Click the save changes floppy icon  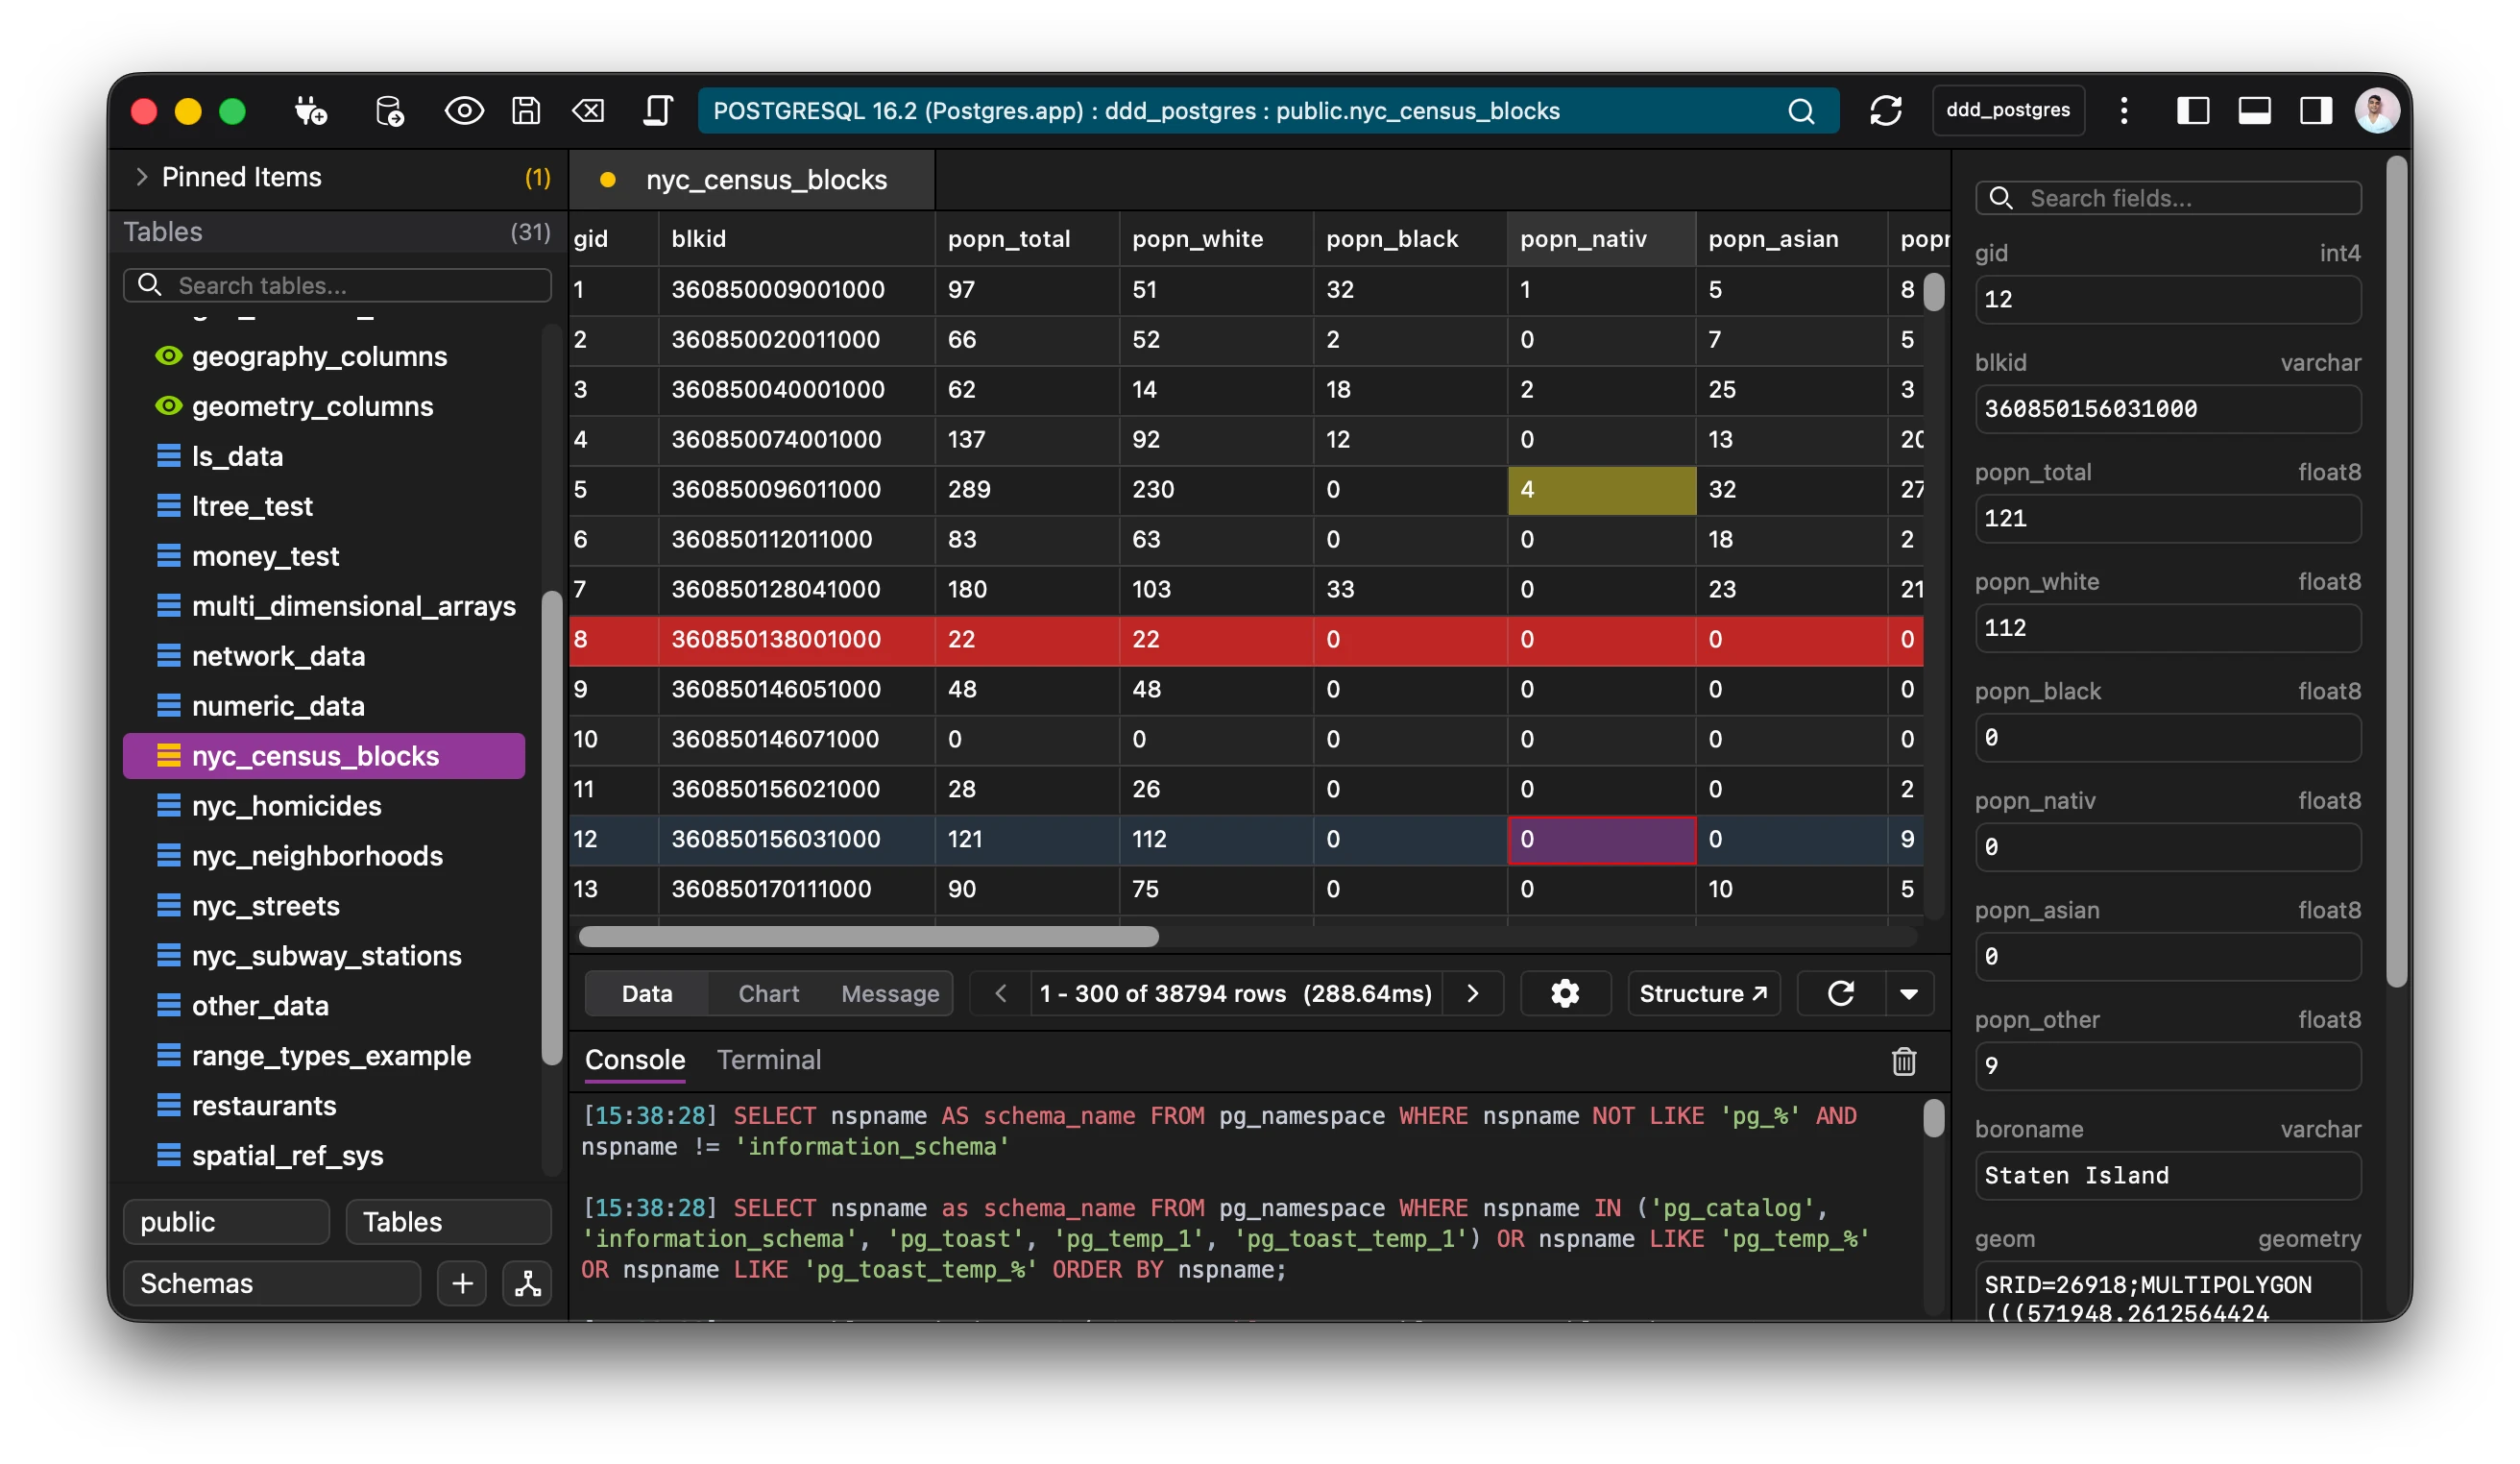pyautogui.click(x=526, y=111)
